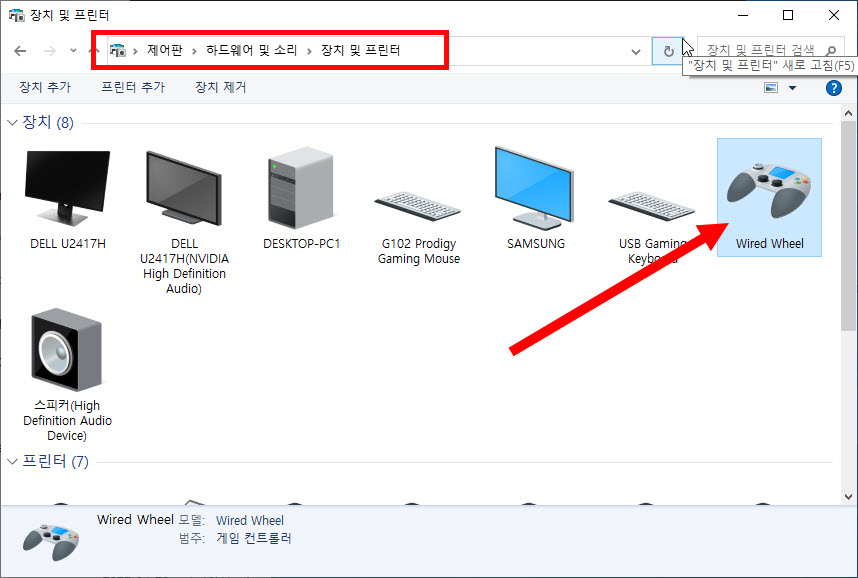Click the vertical scrollbar up arrow
Image resolution: width=858 pixels, height=578 pixels.
click(848, 113)
